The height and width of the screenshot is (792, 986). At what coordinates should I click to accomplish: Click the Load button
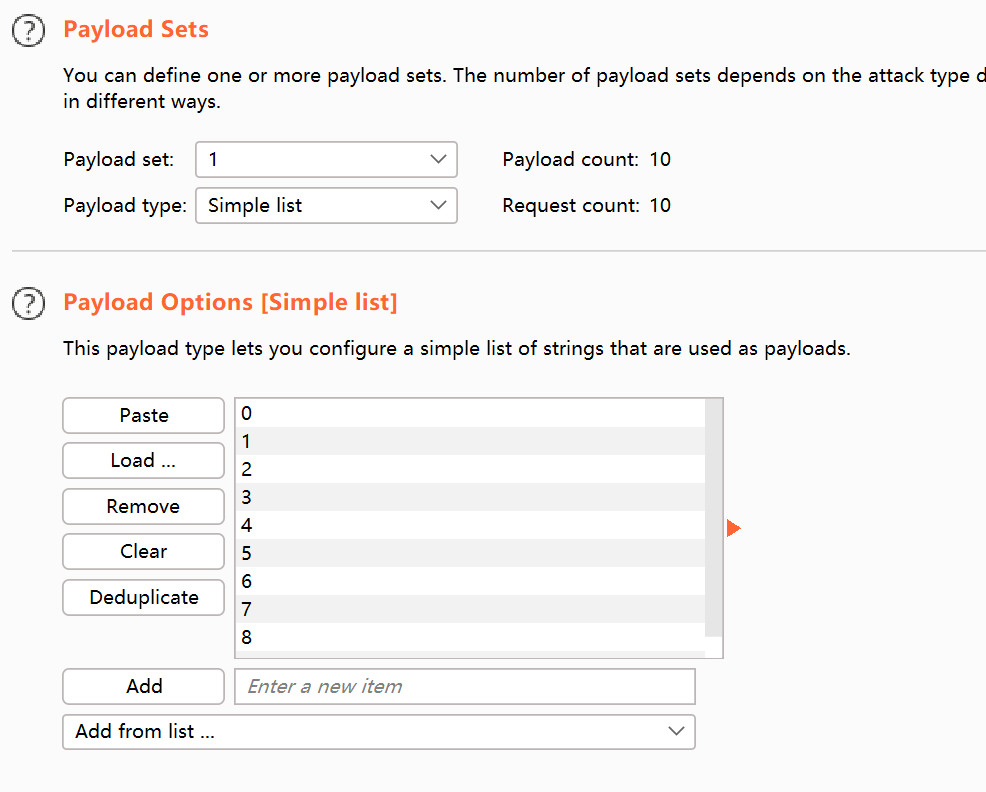143,461
